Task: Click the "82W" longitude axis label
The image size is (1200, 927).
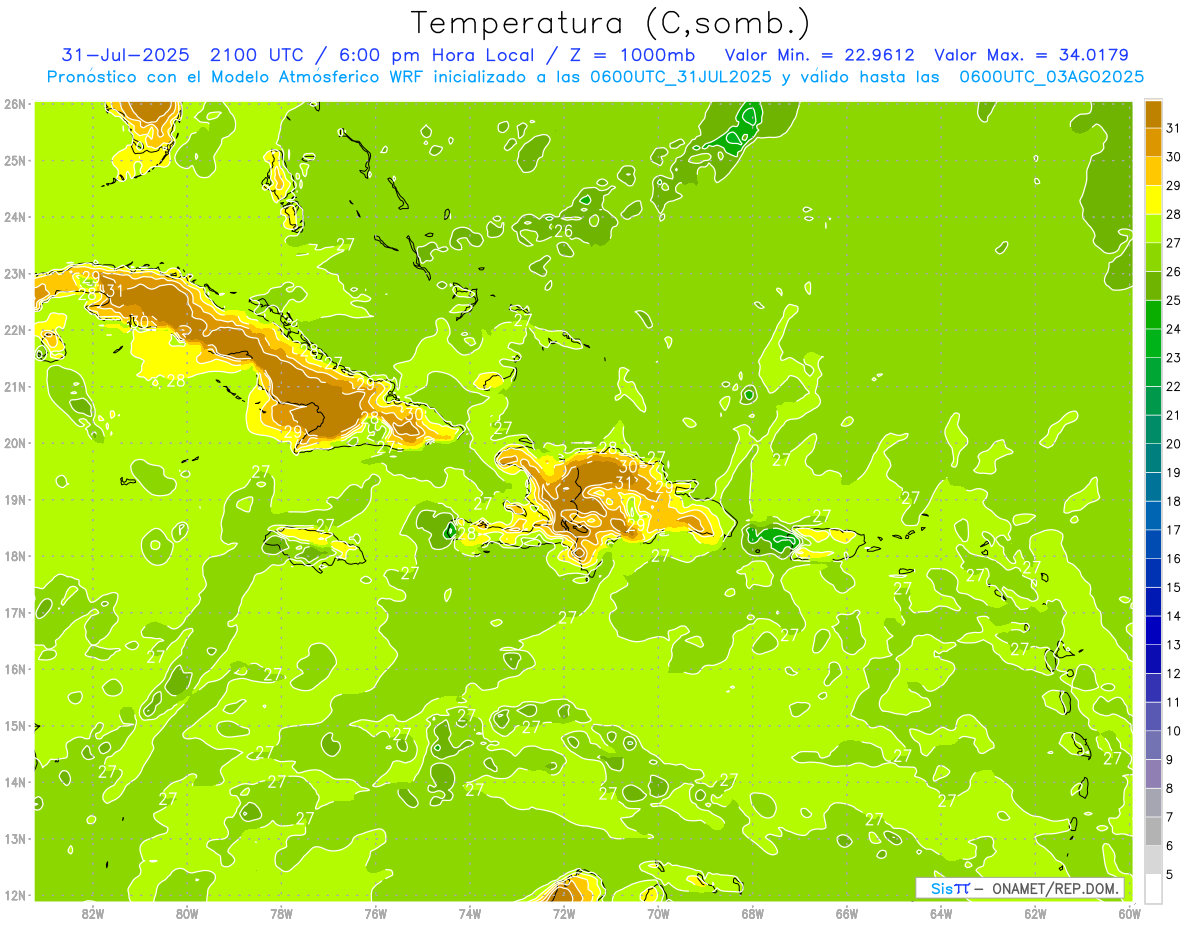Action: (92, 912)
